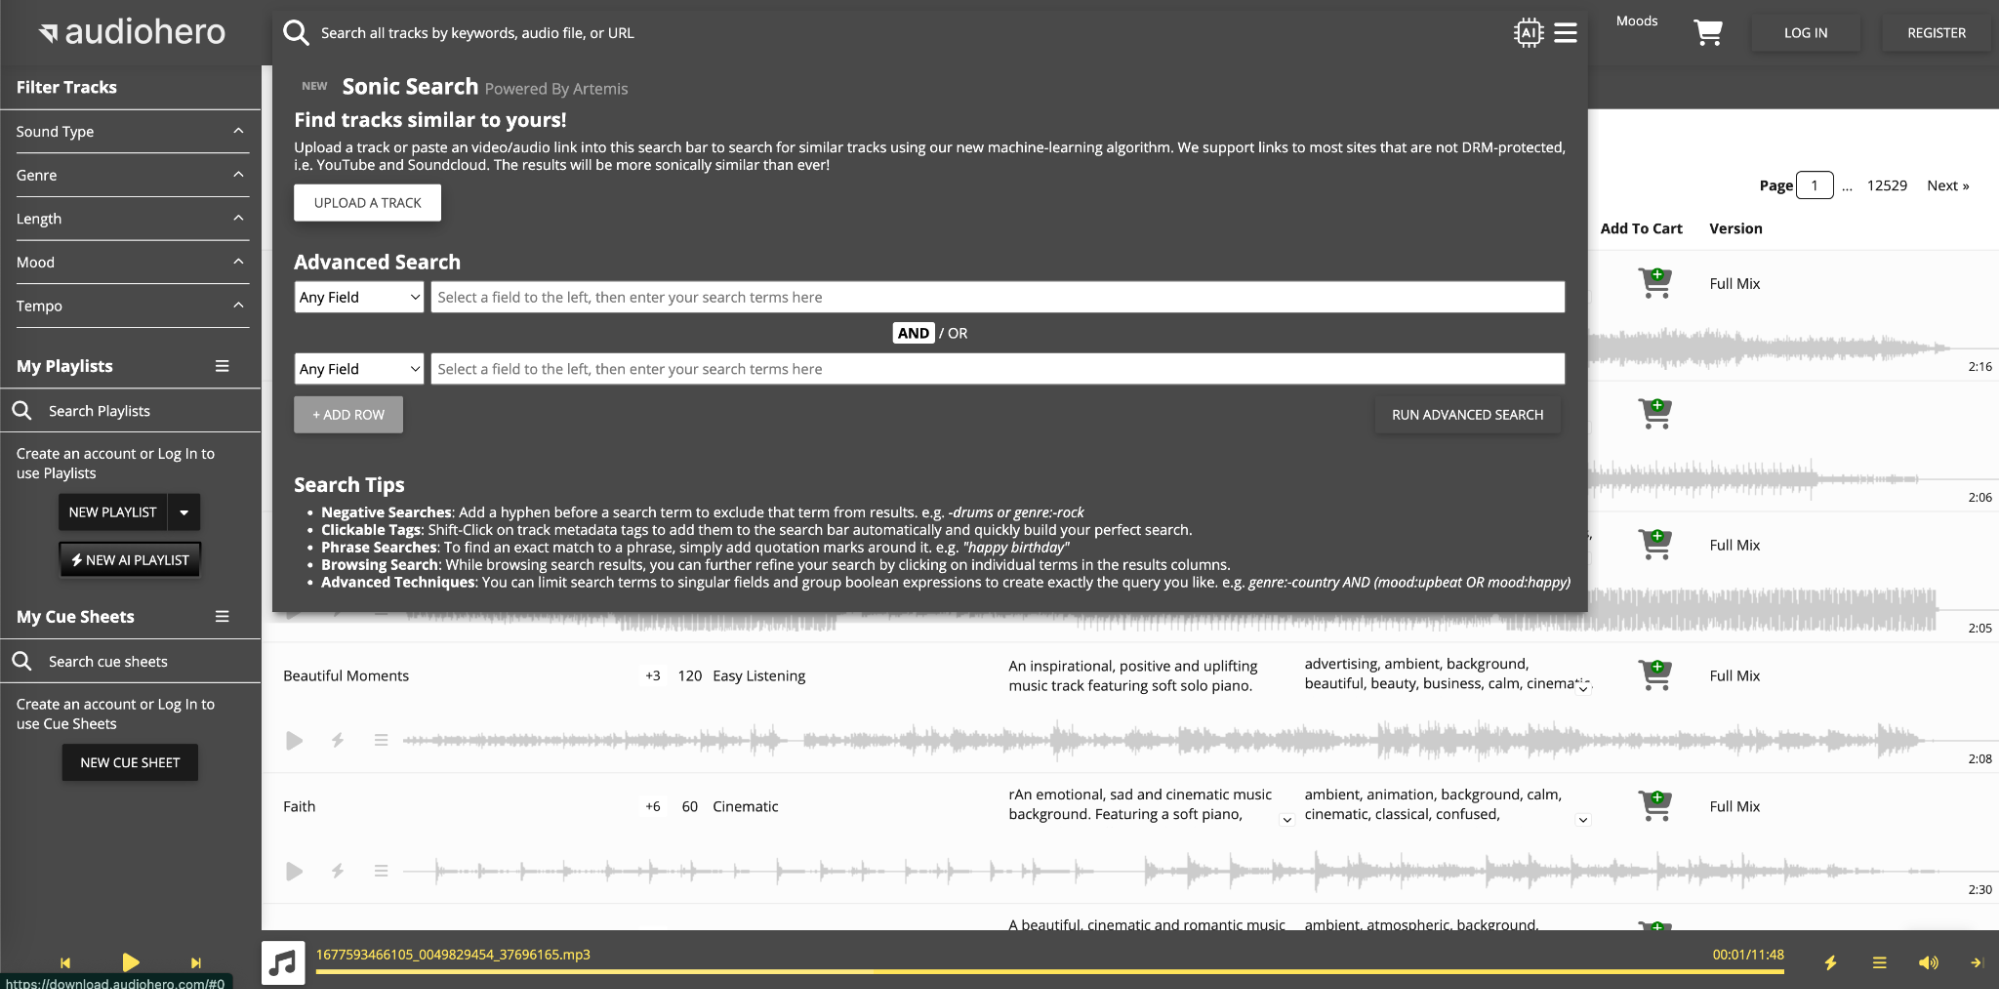Click the Search Playlists magnifier icon

click(x=21, y=410)
